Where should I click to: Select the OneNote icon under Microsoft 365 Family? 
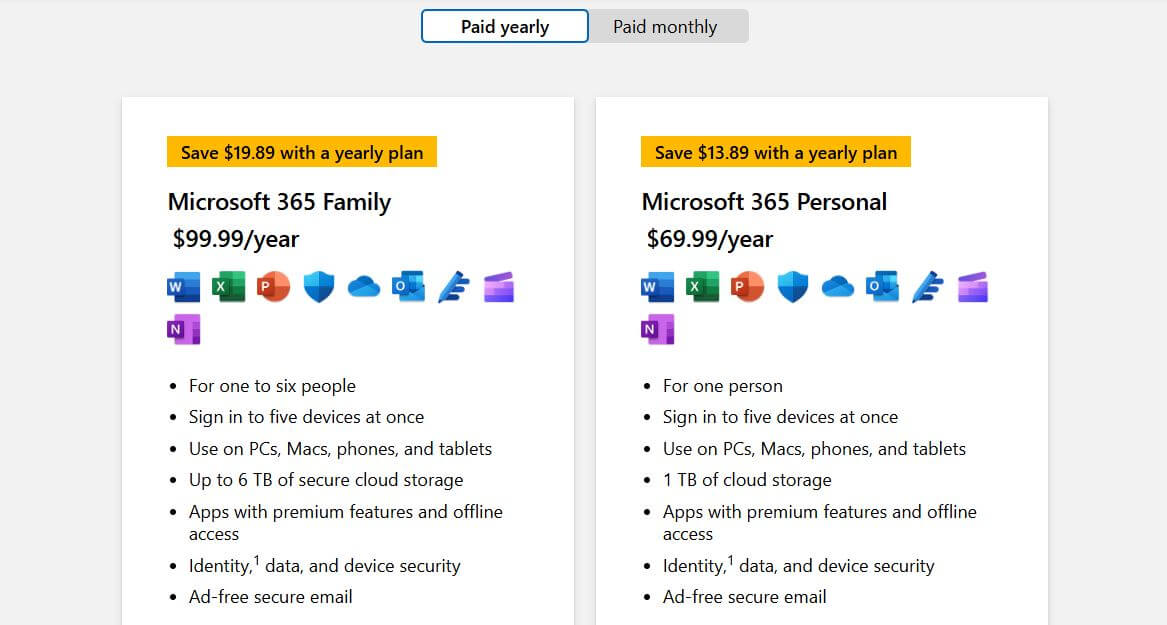point(183,328)
